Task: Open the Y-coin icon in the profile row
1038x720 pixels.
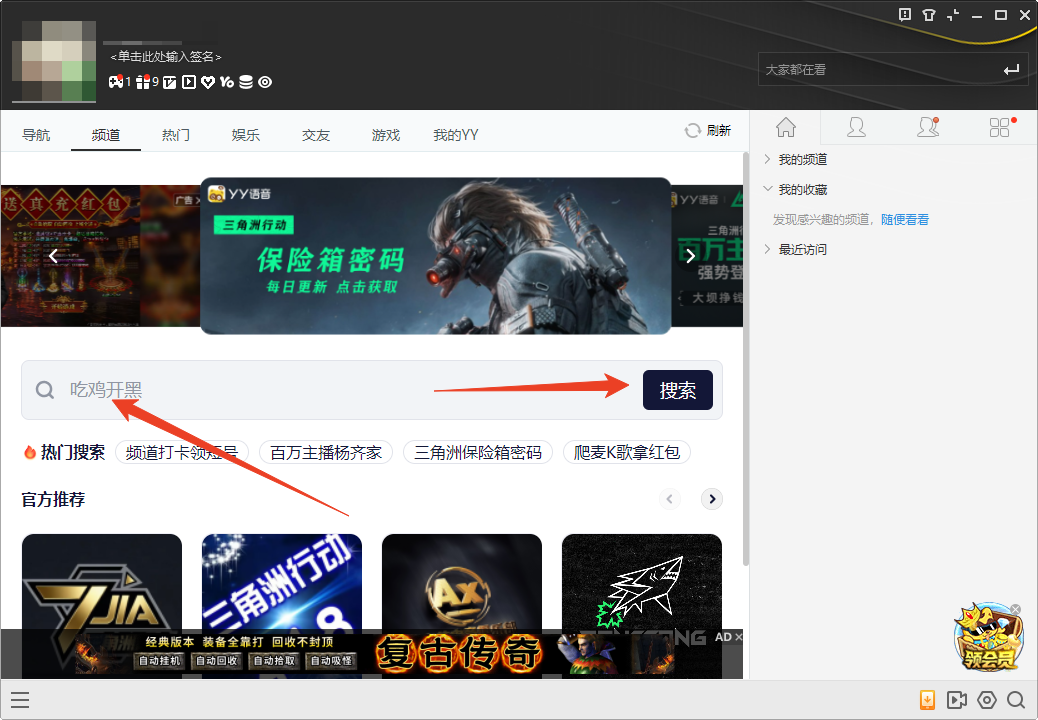Action: click(227, 82)
